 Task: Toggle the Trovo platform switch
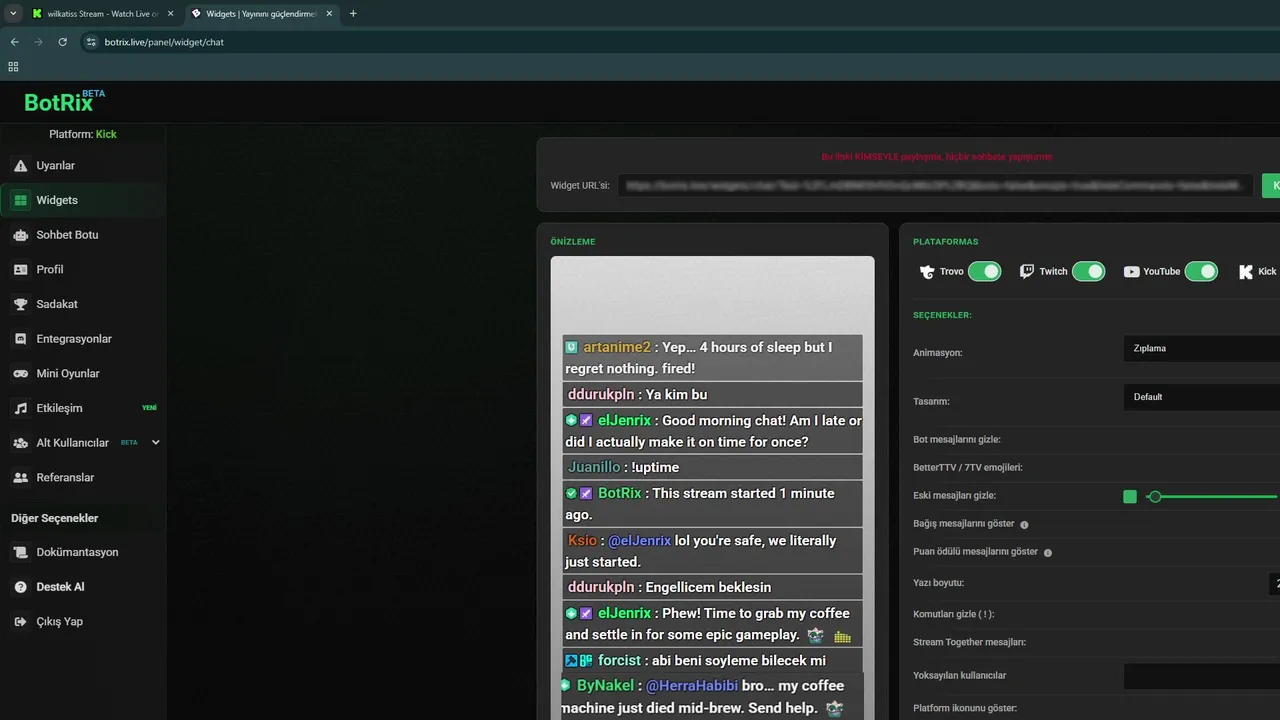984,271
